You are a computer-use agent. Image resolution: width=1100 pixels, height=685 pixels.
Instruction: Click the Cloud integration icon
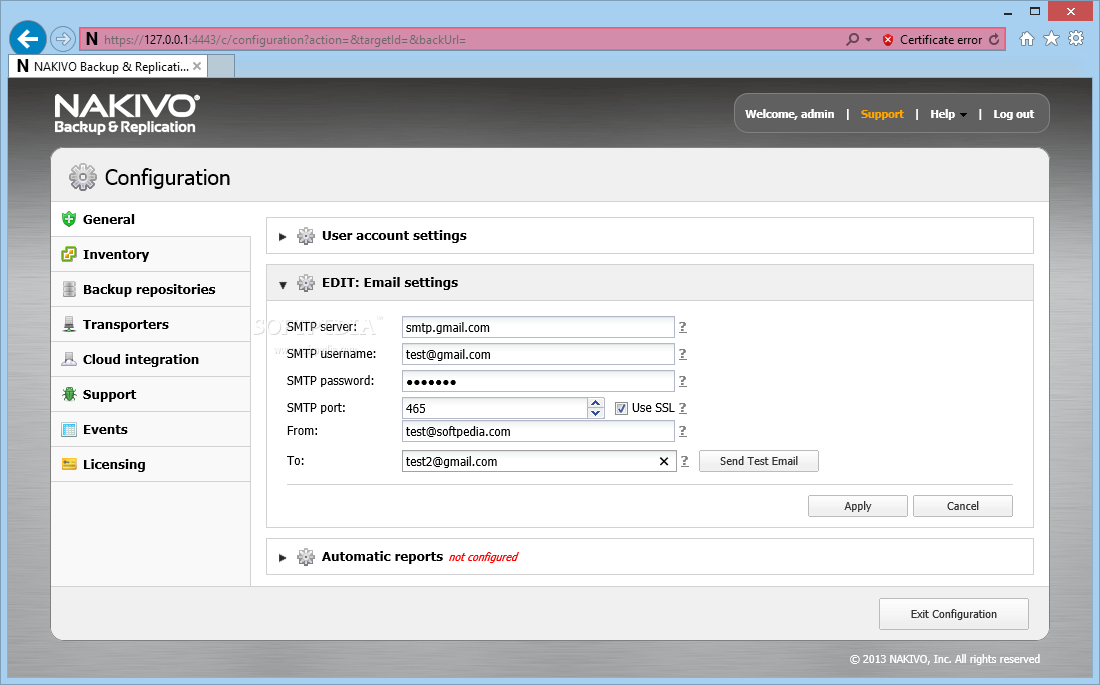pyautogui.click(x=69, y=359)
